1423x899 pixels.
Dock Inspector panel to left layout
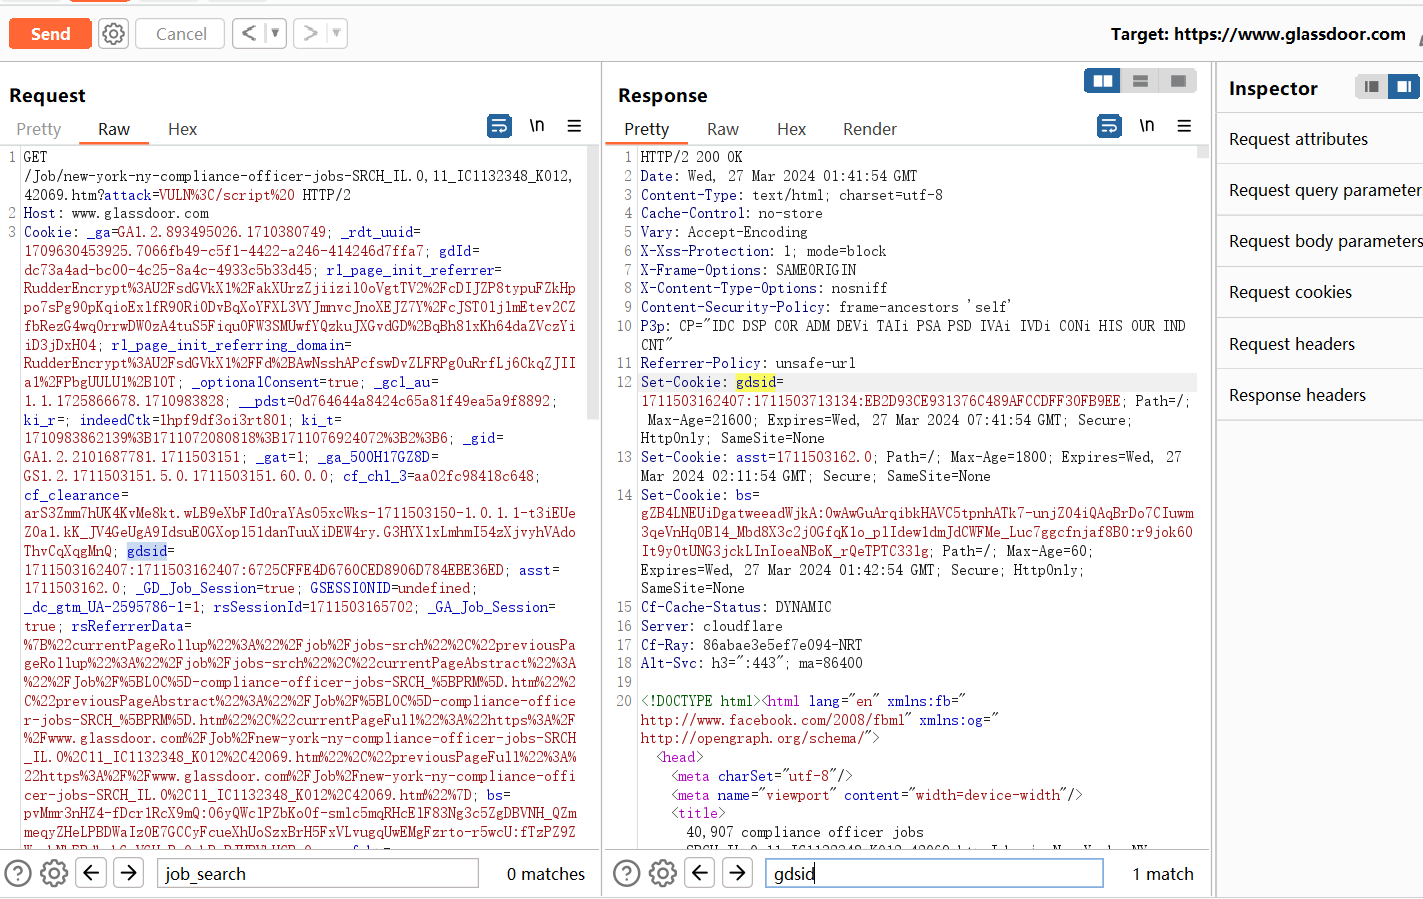pos(1372,87)
